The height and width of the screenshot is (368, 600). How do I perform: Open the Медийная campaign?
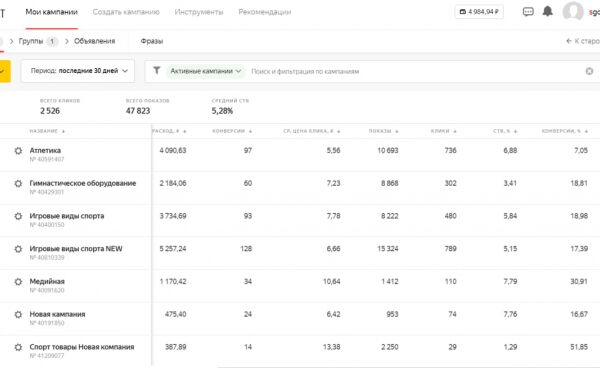point(47,282)
